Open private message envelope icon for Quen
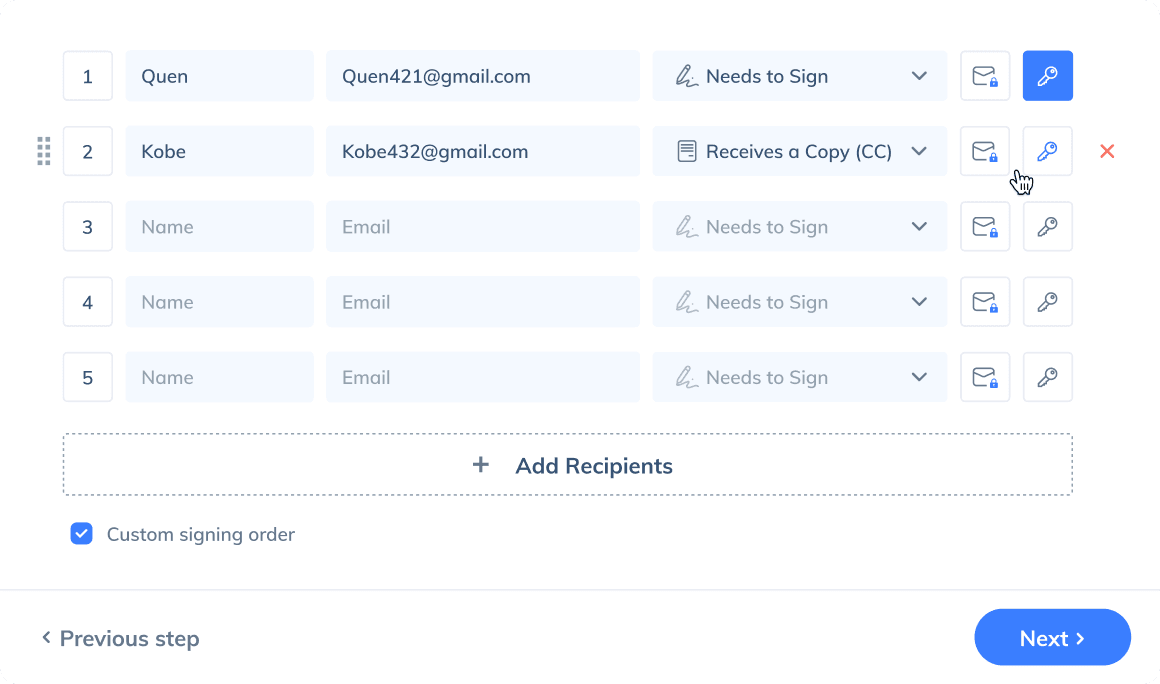This screenshot has height=684, width=1160. (x=985, y=76)
